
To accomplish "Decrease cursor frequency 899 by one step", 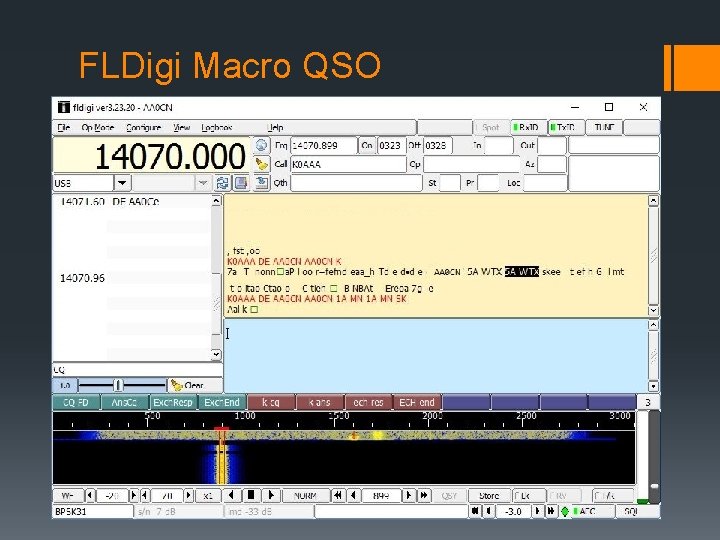I will [x=353, y=495].
